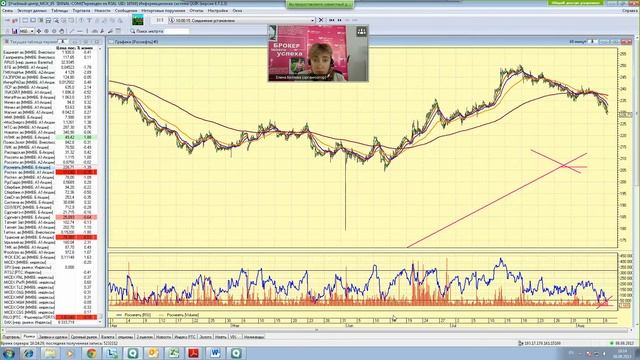Viewport: 640px width, 360px height.
Task: Select the crosshair cursor tool
Action: [x=39, y=31]
